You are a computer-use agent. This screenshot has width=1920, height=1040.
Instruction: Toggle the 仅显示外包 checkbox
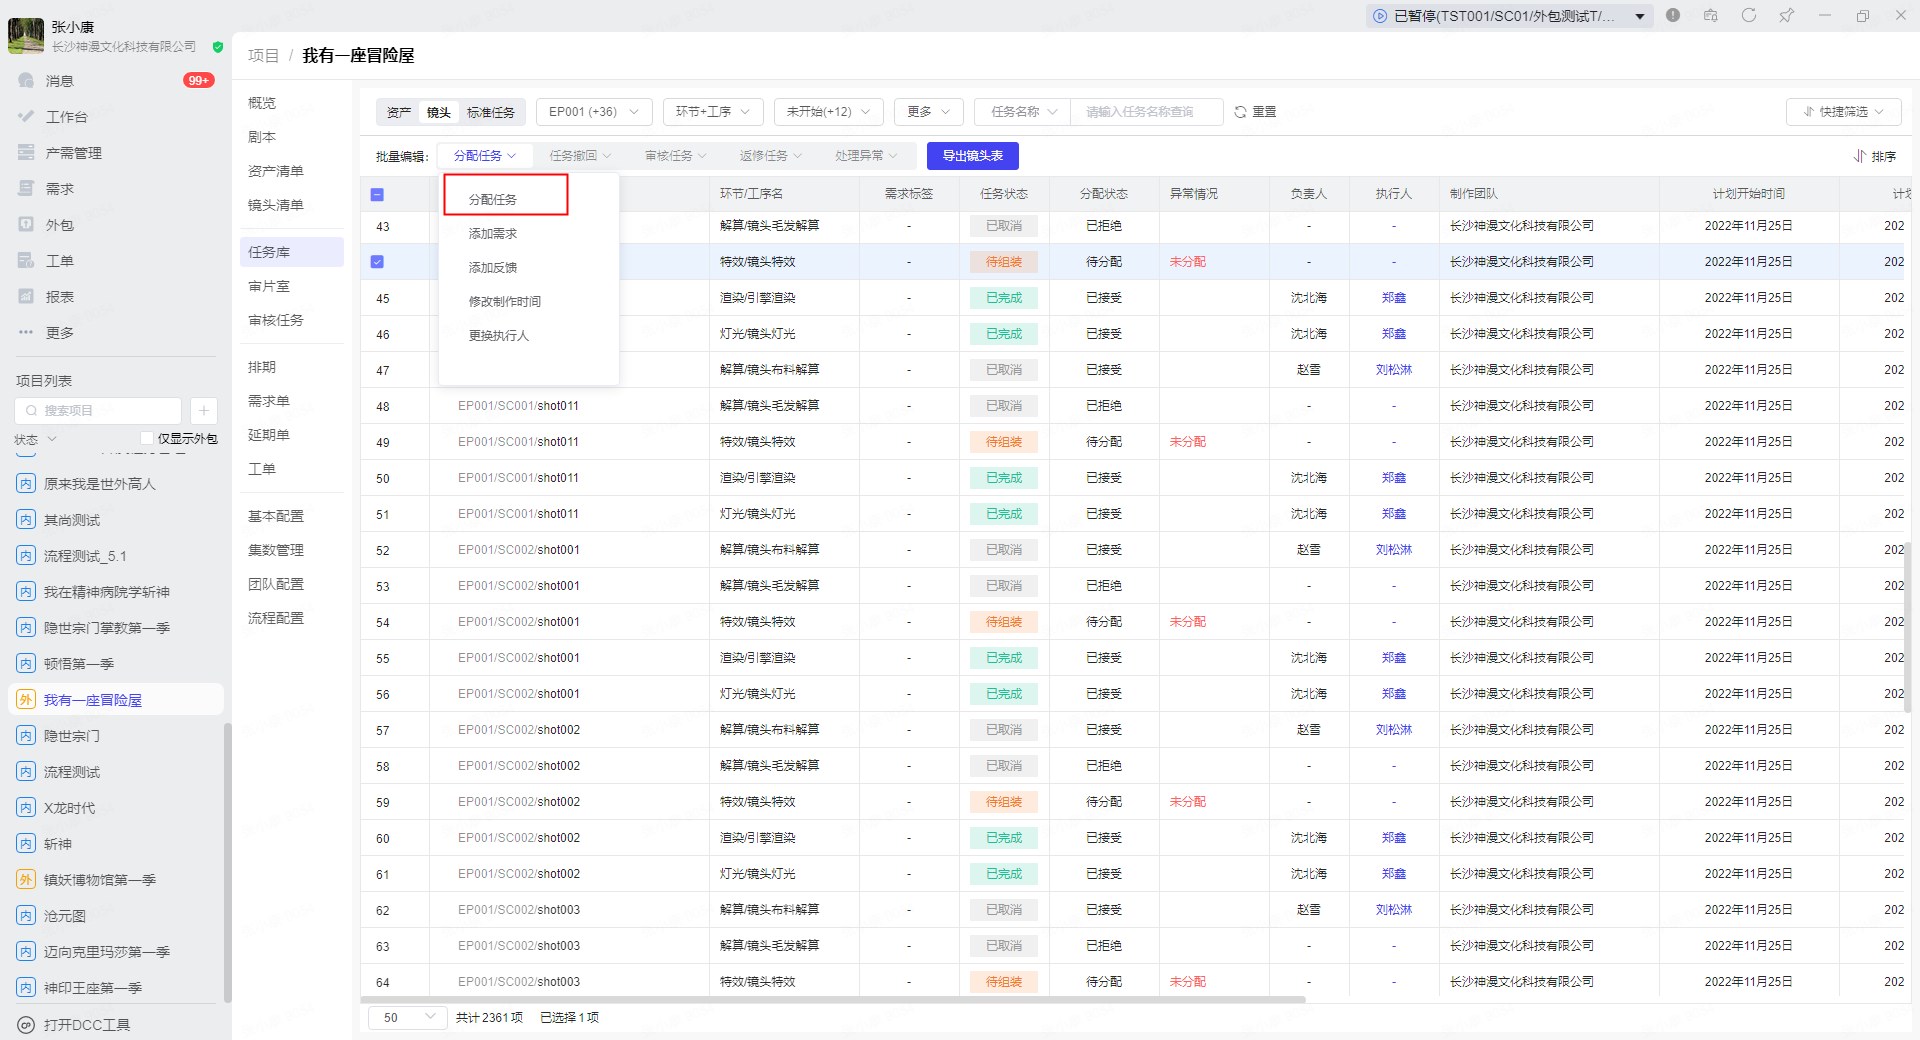(147, 439)
